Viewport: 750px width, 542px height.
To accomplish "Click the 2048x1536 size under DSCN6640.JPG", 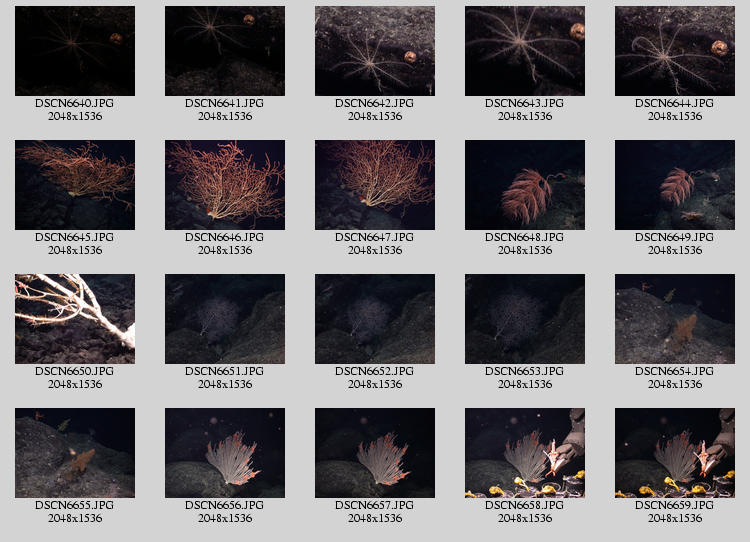I will tap(75, 116).
